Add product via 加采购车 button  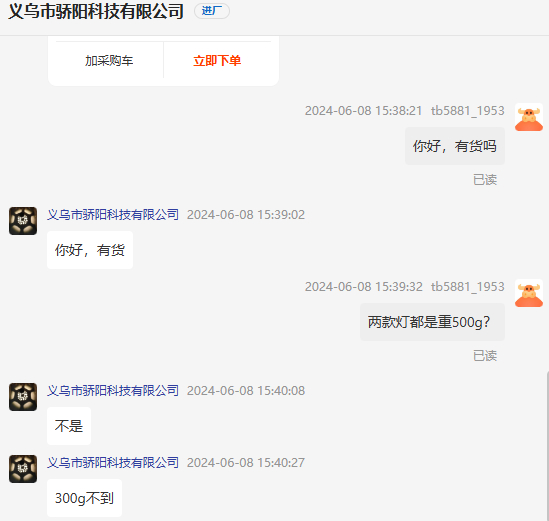[109, 61]
